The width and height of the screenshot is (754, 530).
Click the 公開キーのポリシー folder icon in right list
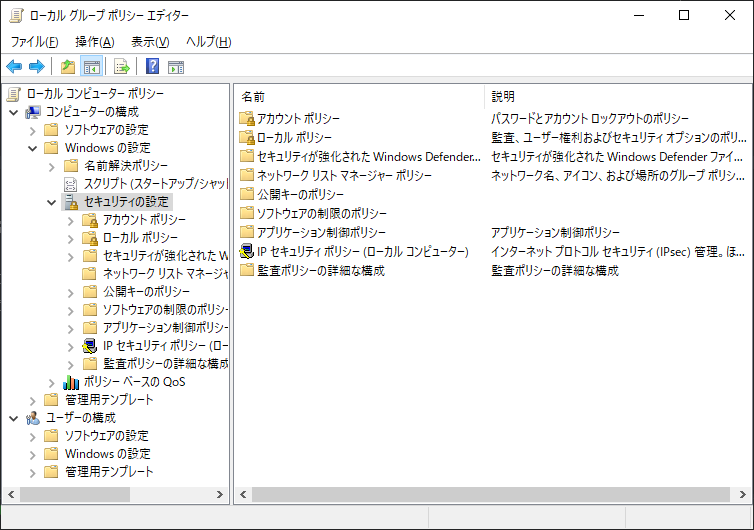click(x=247, y=194)
